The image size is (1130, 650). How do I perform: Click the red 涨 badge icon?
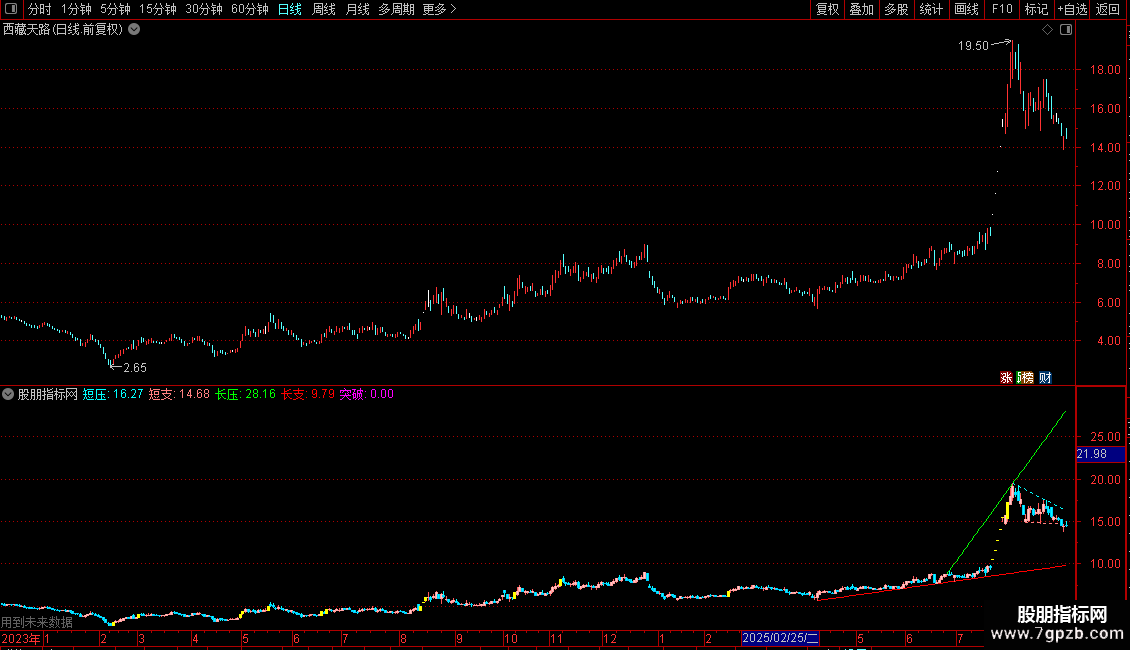(1006, 378)
